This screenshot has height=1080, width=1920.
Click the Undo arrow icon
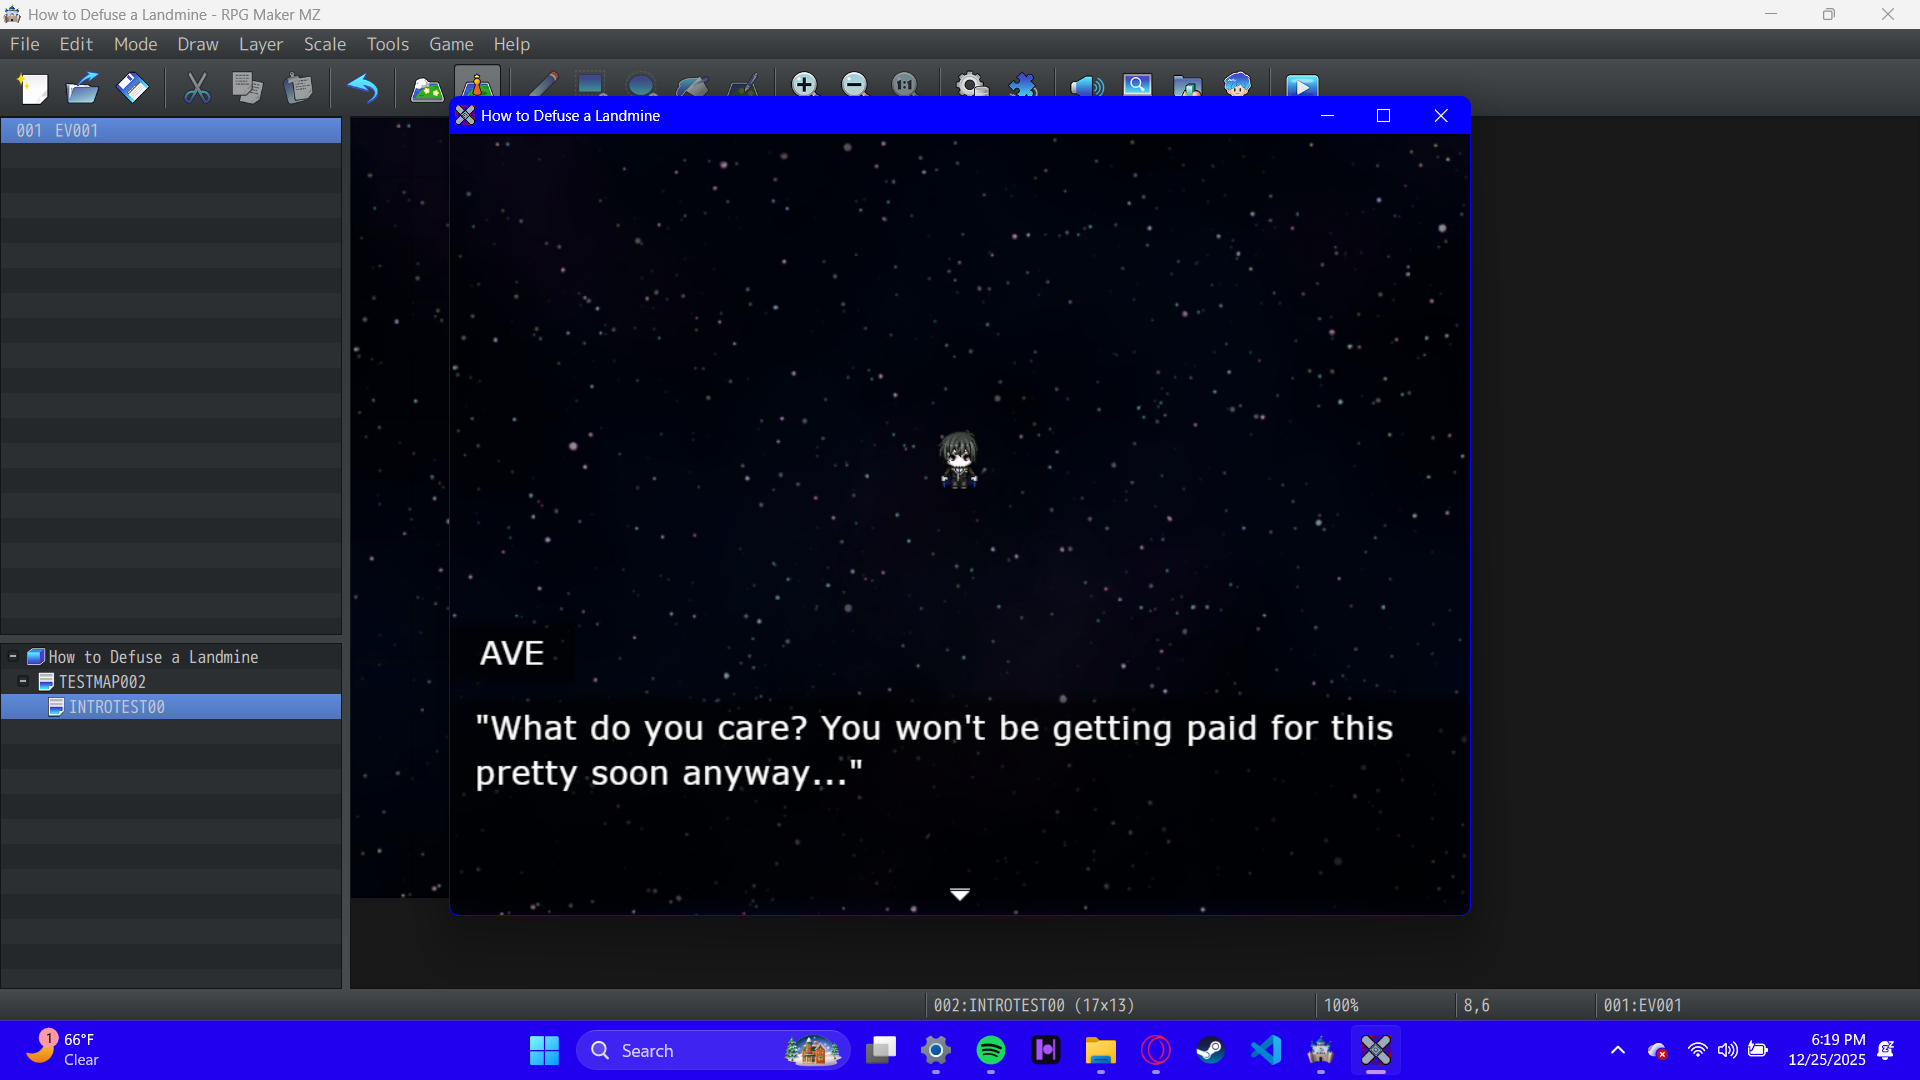362,88
